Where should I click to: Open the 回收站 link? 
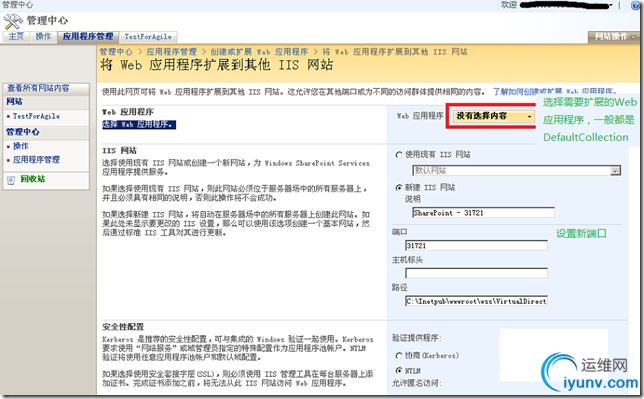tap(33, 179)
